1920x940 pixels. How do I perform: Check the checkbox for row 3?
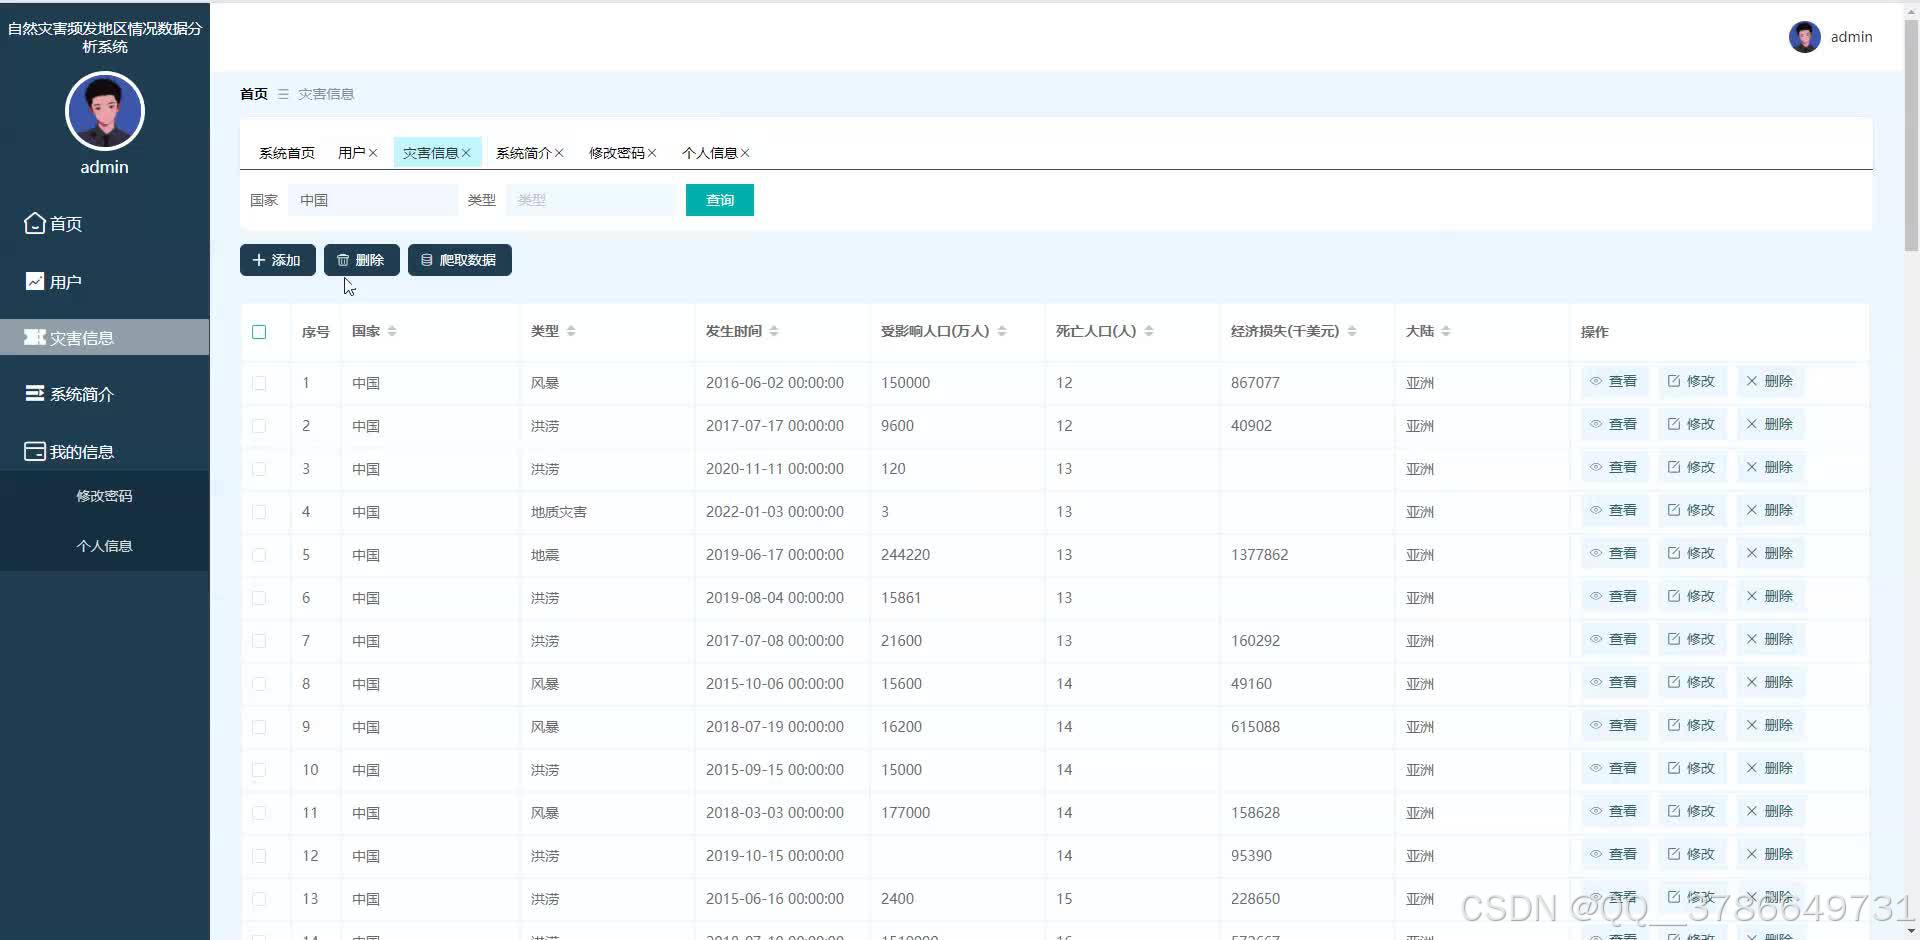coord(259,469)
